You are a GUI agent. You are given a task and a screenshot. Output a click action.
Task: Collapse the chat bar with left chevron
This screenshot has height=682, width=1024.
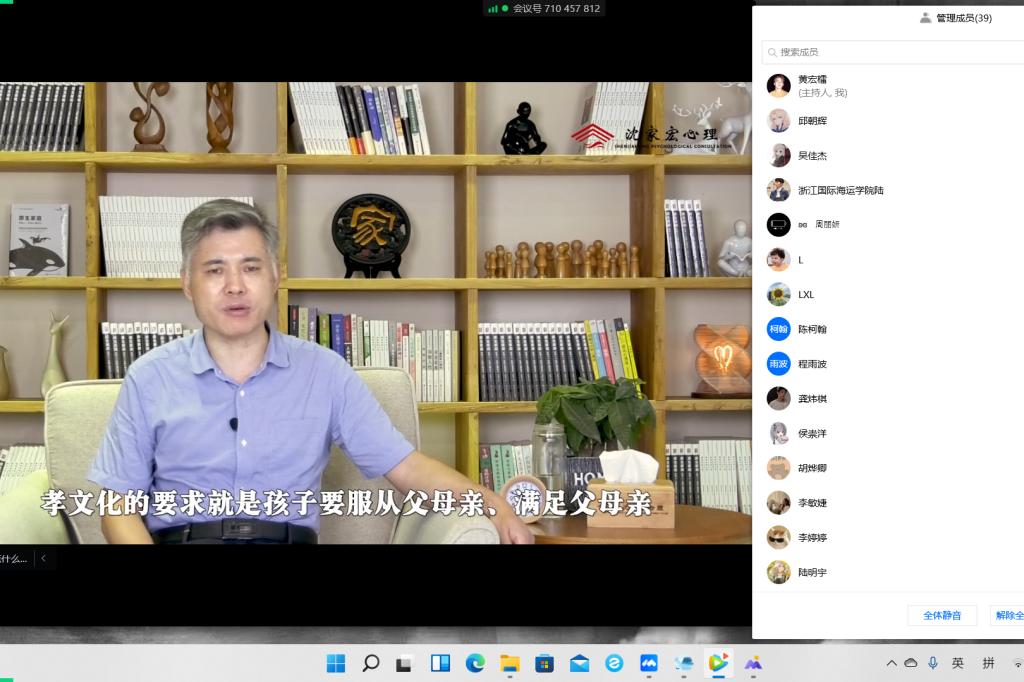point(43,558)
